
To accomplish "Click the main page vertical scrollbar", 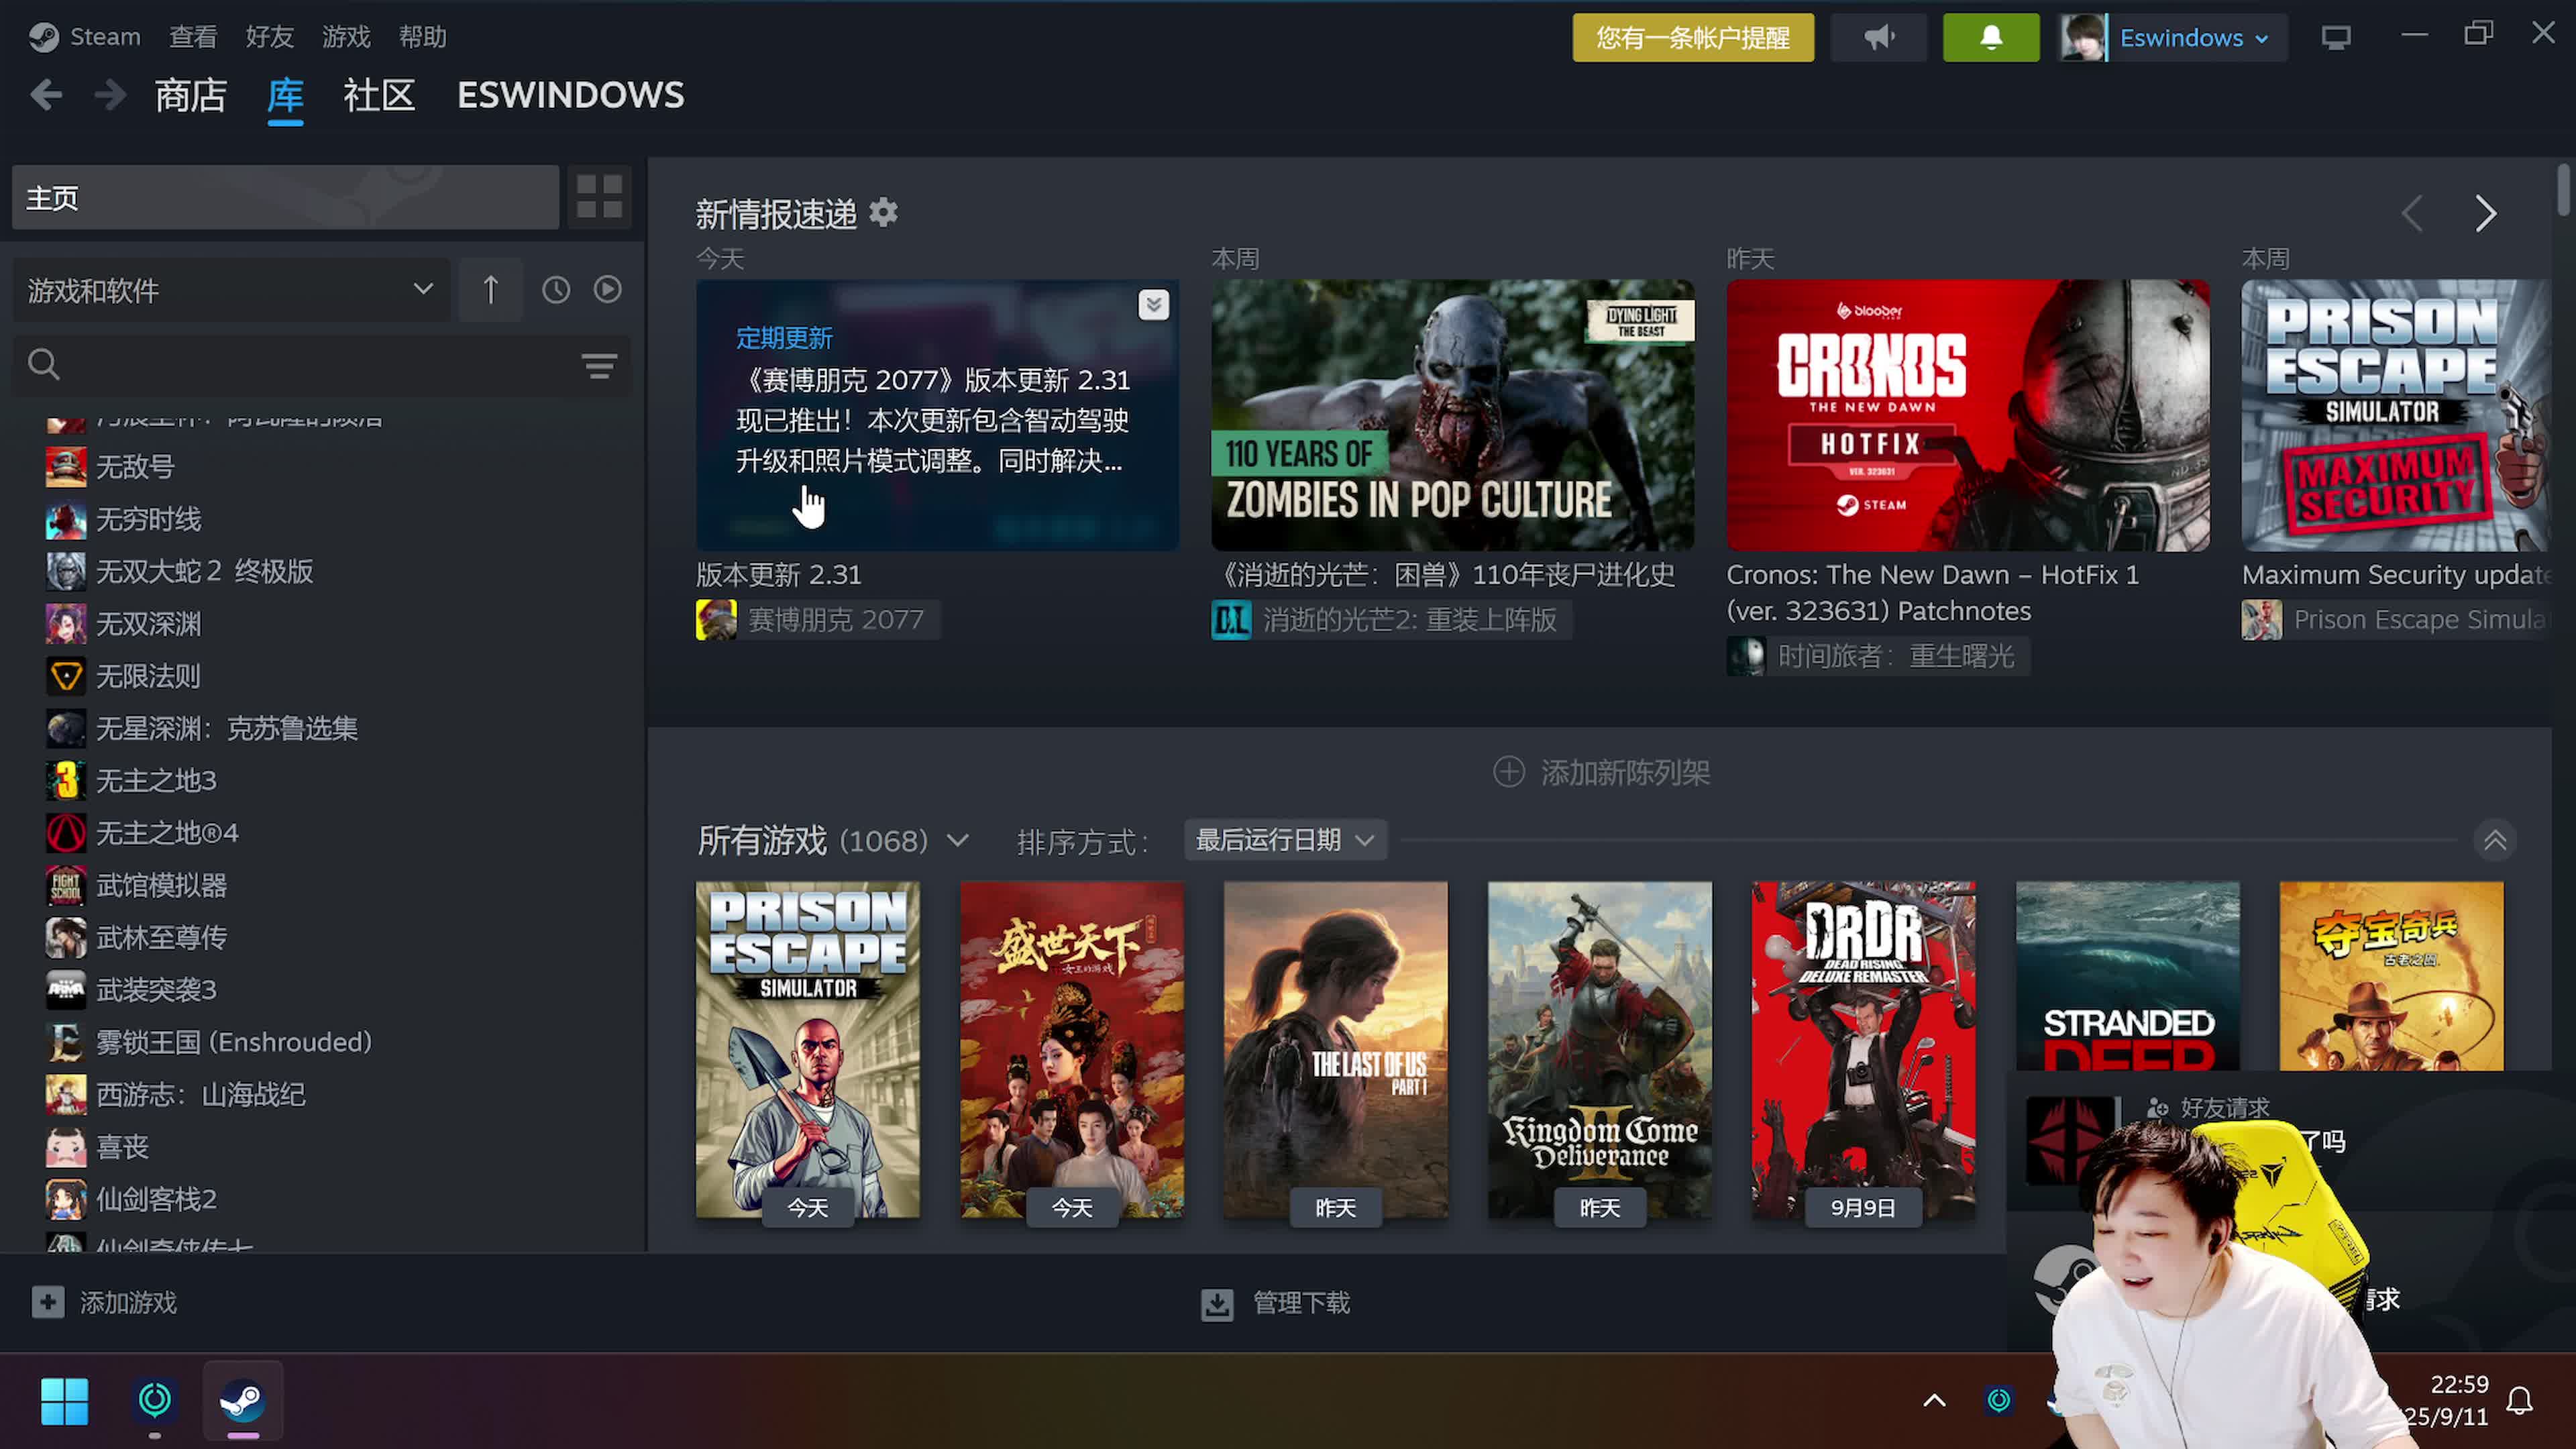I will click(2563, 190).
